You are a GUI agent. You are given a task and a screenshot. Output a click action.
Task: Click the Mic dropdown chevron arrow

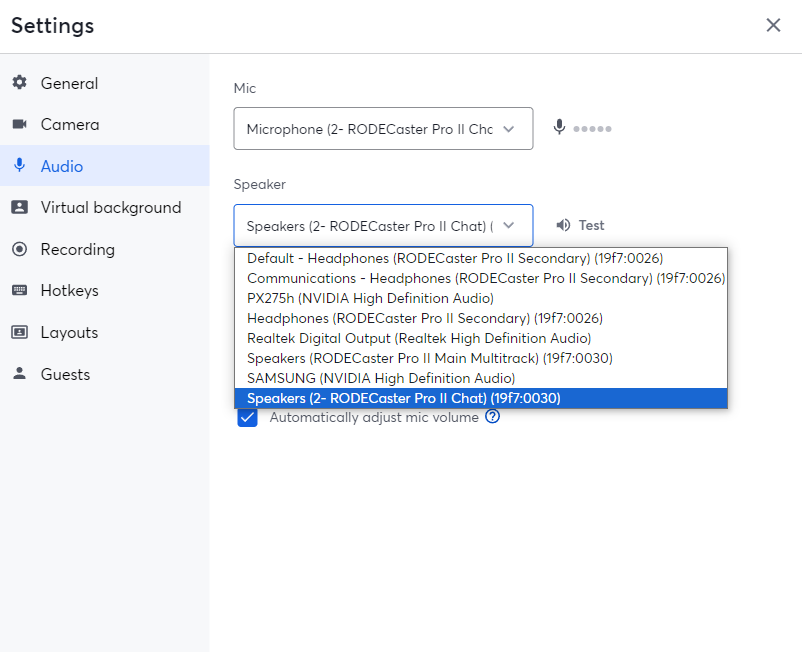(508, 129)
